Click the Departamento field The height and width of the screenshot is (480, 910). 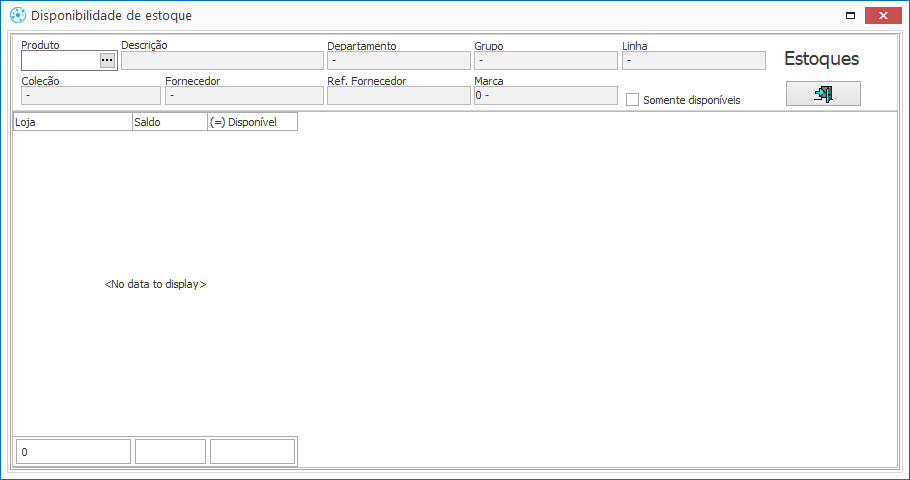(x=399, y=60)
